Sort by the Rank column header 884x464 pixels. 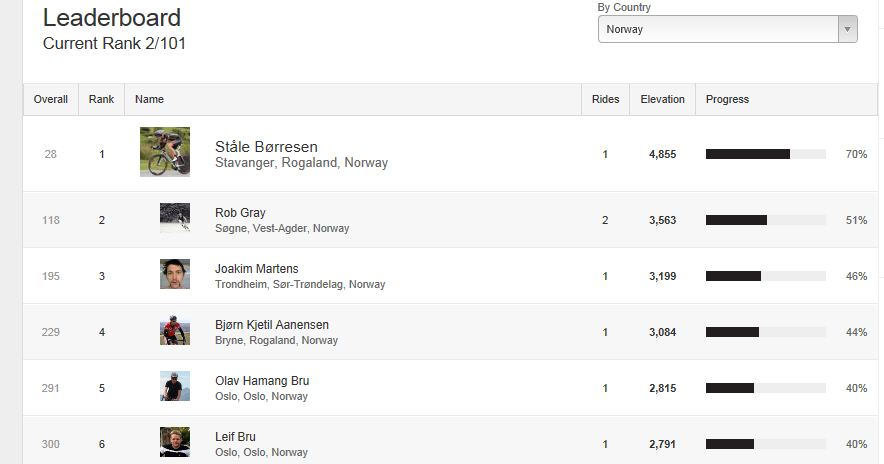click(x=101, y=99)
